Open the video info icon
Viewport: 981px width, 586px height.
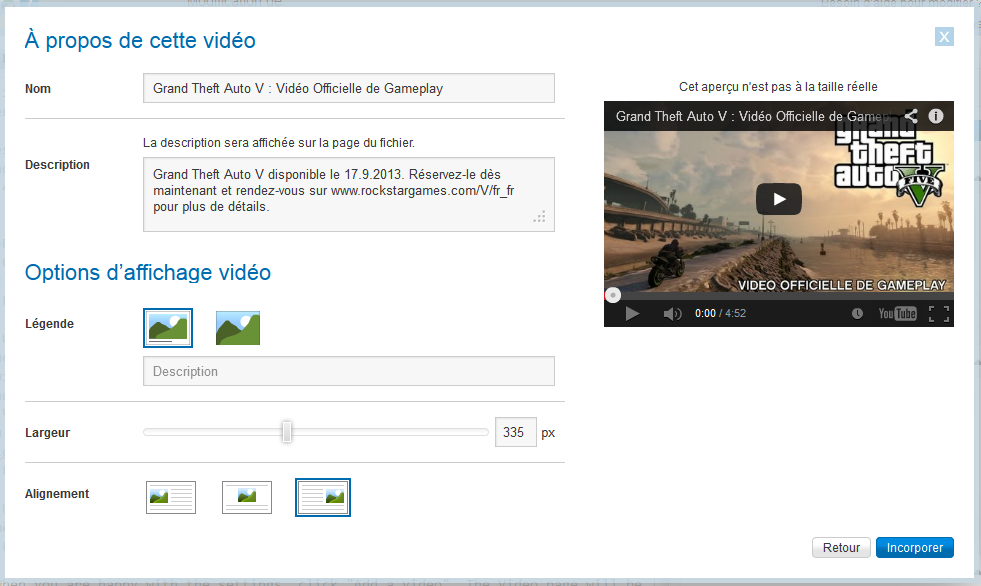(936, 116)
